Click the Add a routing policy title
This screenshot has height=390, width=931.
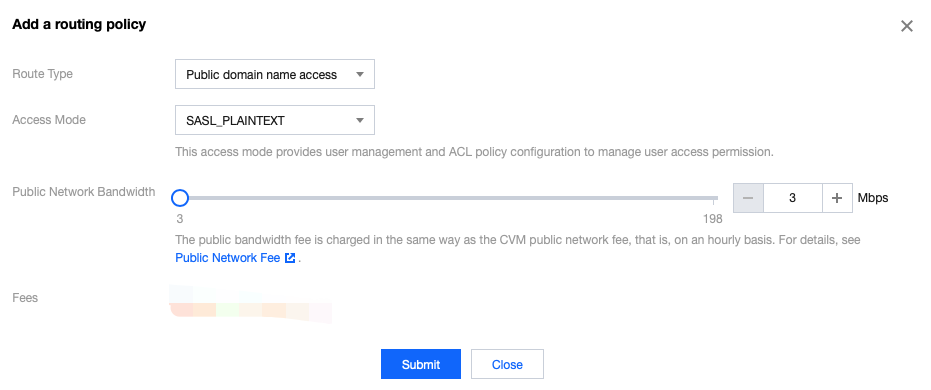click(79, 24)
